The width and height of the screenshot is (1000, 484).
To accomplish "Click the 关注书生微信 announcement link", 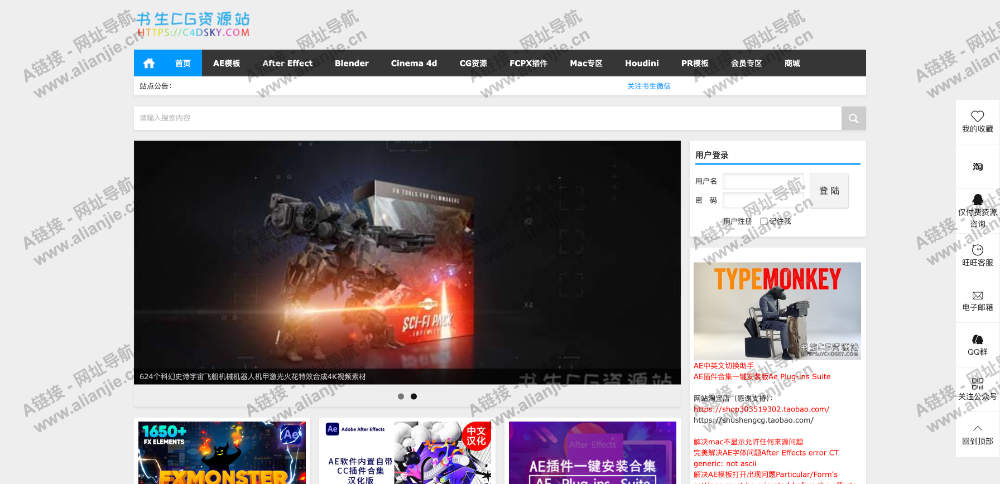I will click(x=649, y=86).
